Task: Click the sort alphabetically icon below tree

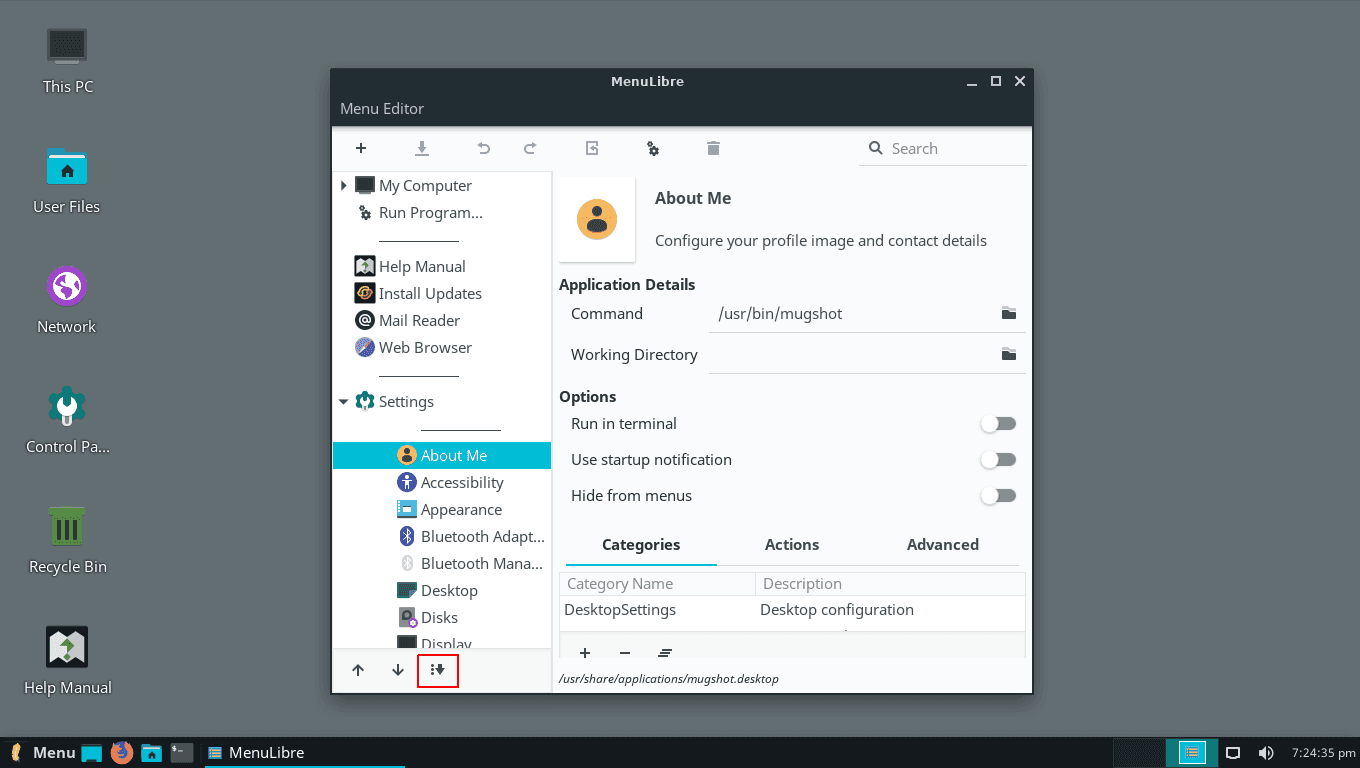Action: point(438,670)
